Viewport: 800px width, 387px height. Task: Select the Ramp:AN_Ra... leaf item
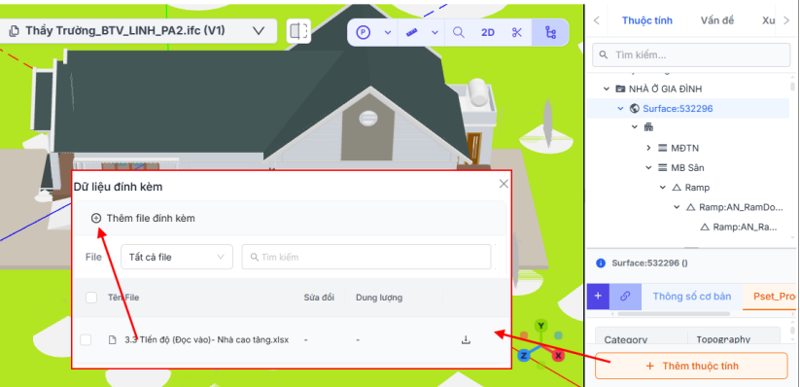coord(745,227)
